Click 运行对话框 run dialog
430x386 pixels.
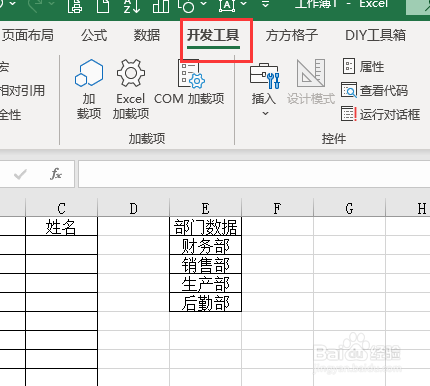click(x=380, y=114)
